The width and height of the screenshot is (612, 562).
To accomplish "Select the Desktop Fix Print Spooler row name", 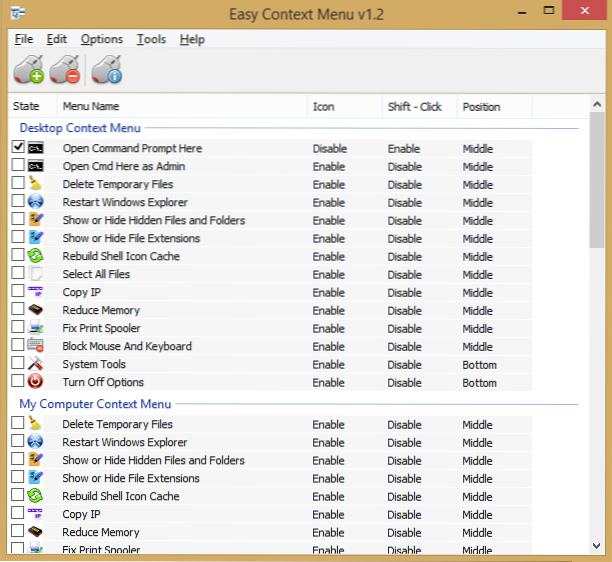I will point(101,328).
